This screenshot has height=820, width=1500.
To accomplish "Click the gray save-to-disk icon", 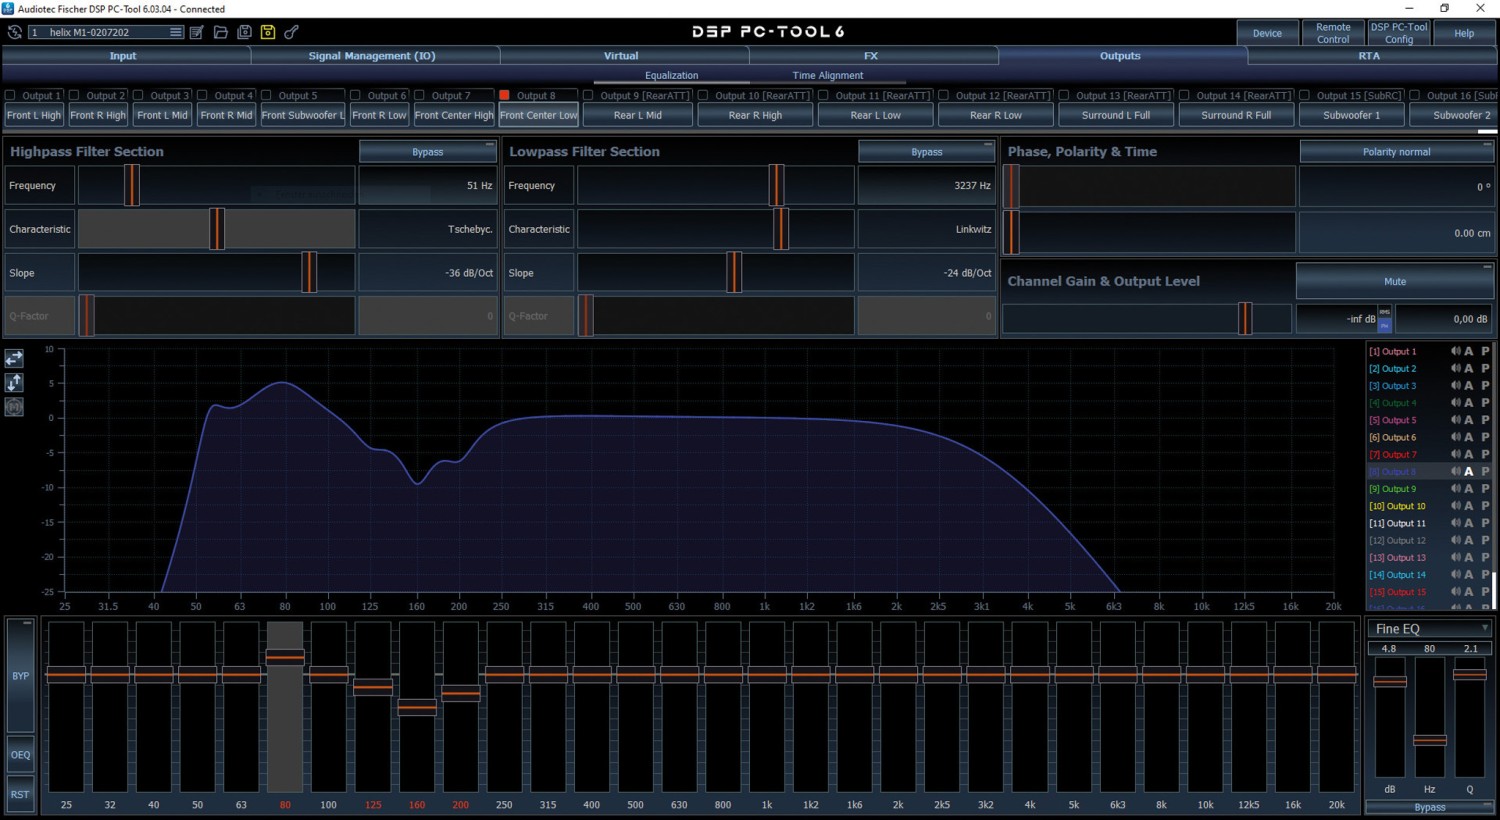I will (244, 32).
